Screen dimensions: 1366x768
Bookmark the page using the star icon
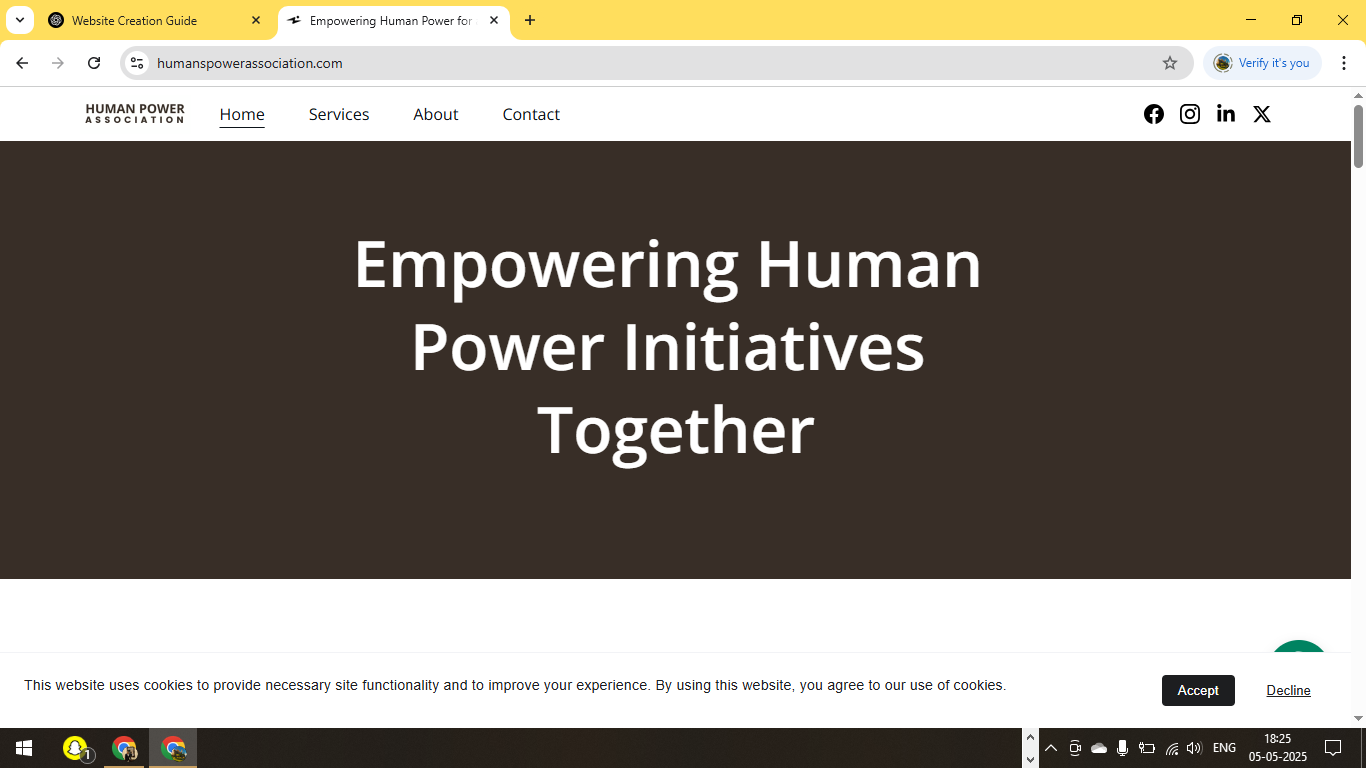coord(1170,62)
